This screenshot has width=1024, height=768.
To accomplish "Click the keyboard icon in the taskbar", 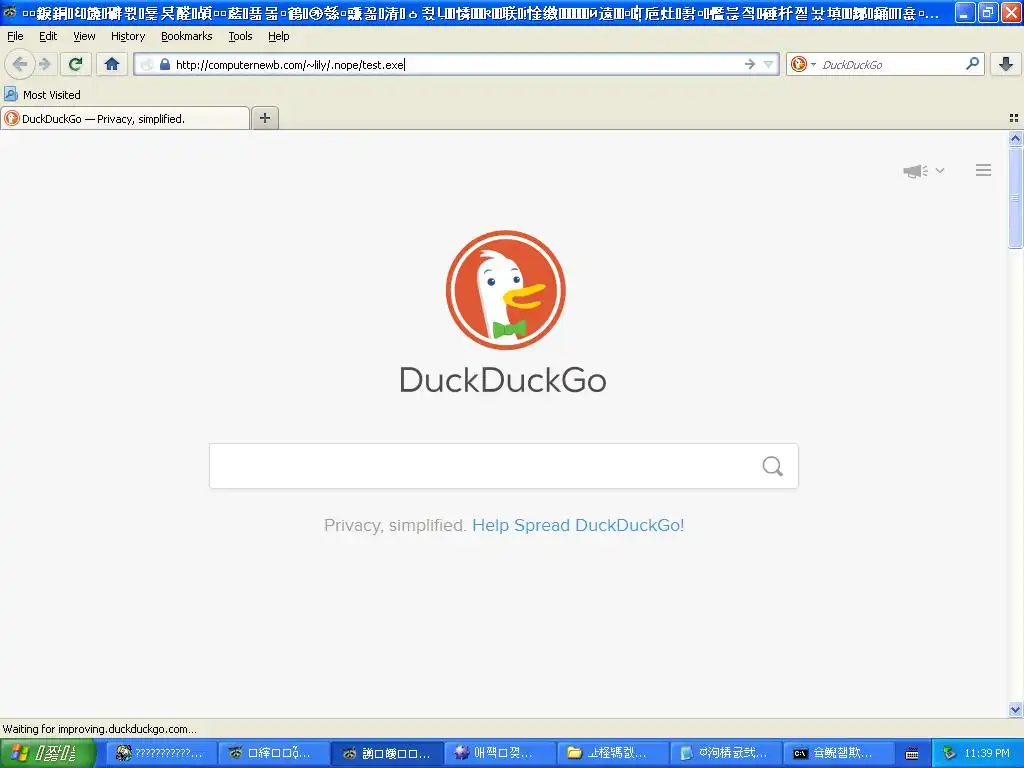I will point(912,754).
